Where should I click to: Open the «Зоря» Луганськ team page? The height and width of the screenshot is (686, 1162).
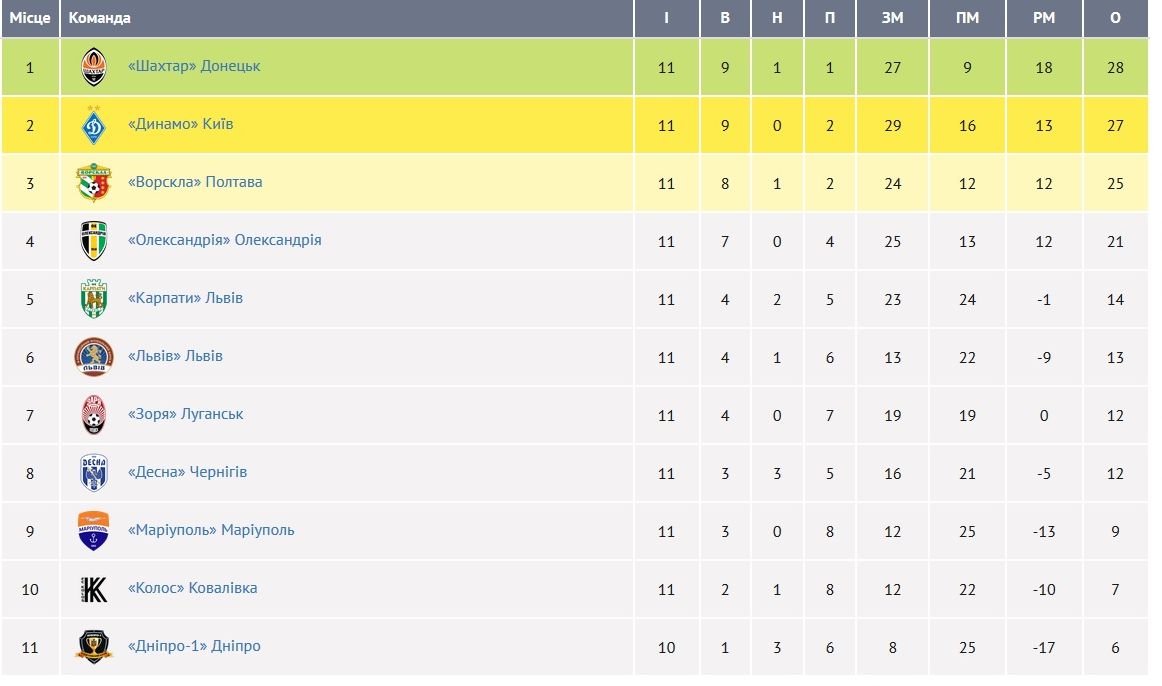(185, 414)
